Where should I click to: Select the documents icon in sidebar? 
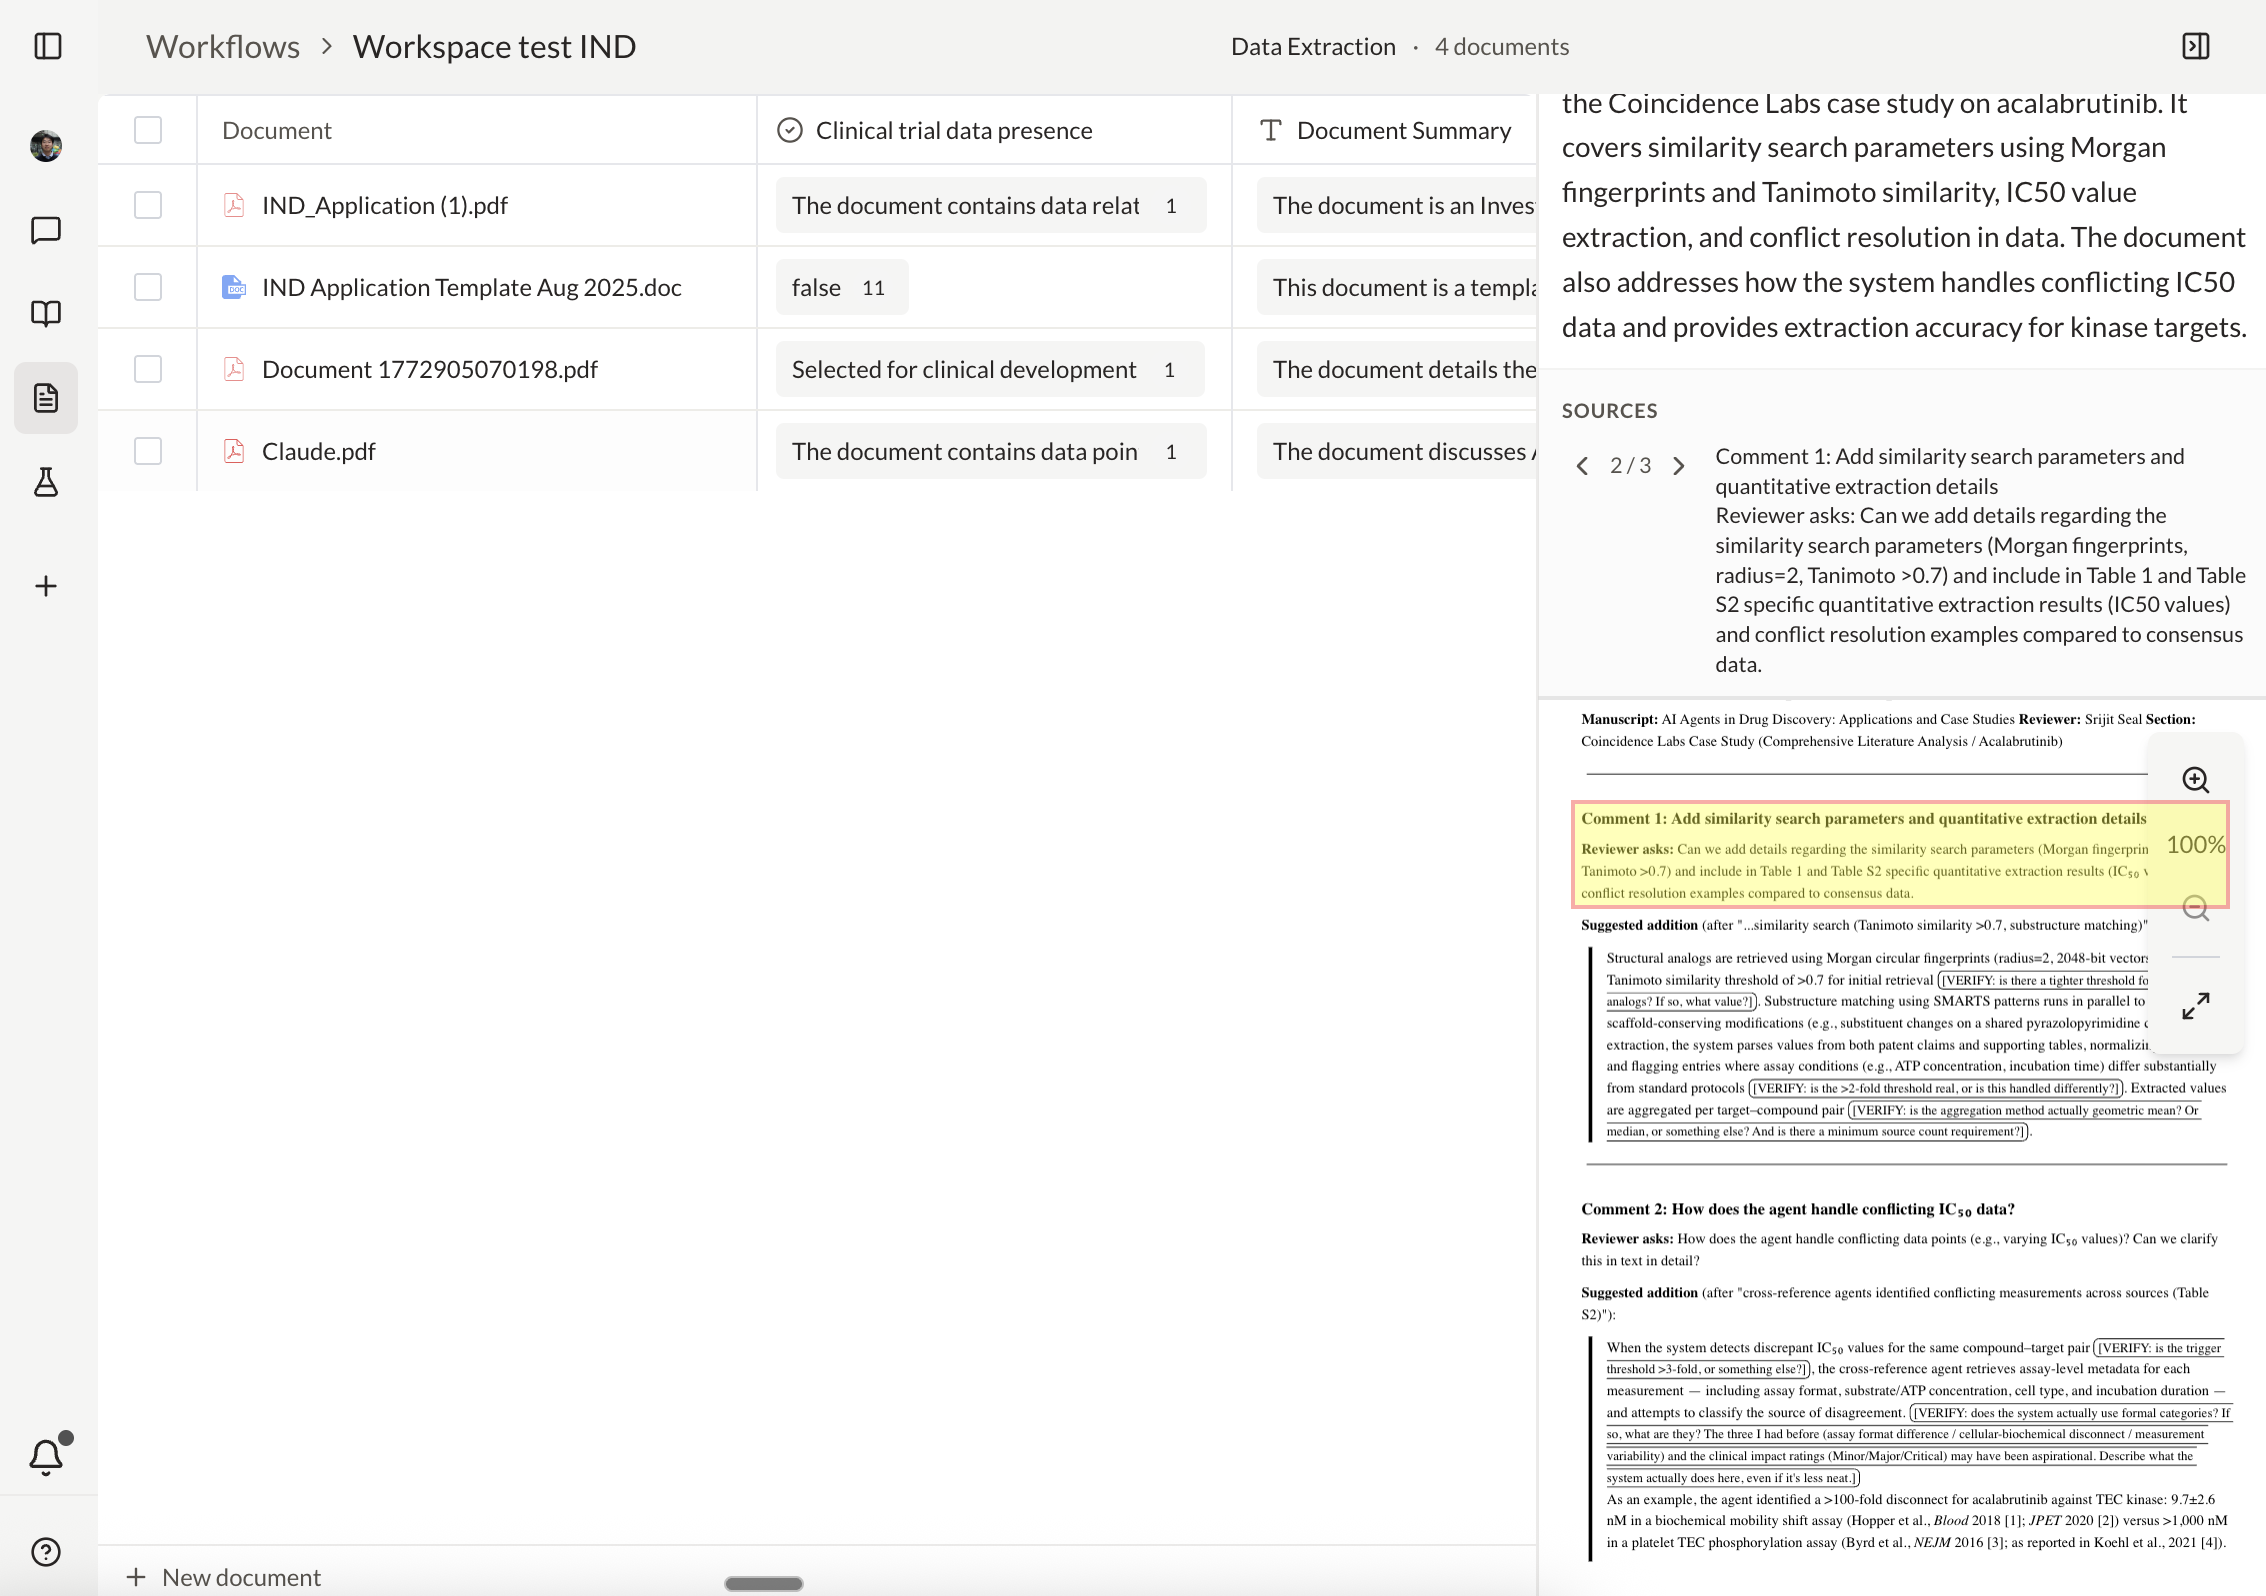coord(46,398)
